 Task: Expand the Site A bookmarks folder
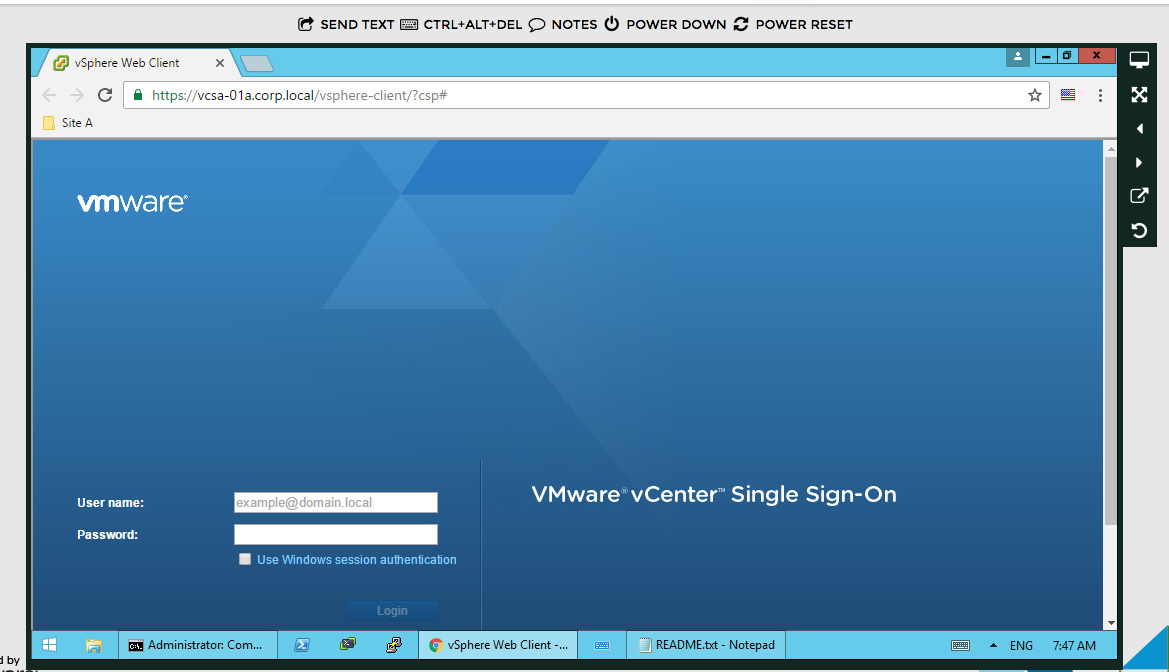(x=68, y=123)
